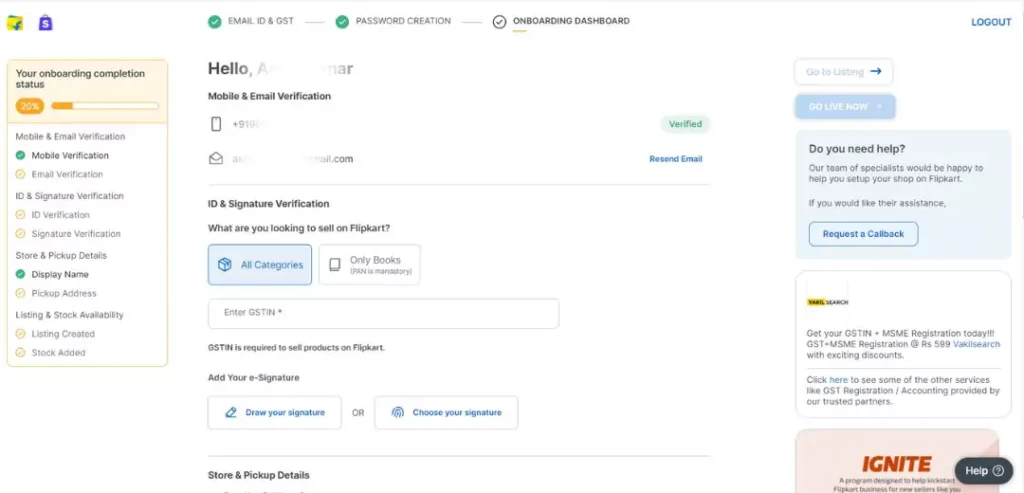Click the Display Name green check icon
This screenshot has width=1024, height=493.
(20, 274)
